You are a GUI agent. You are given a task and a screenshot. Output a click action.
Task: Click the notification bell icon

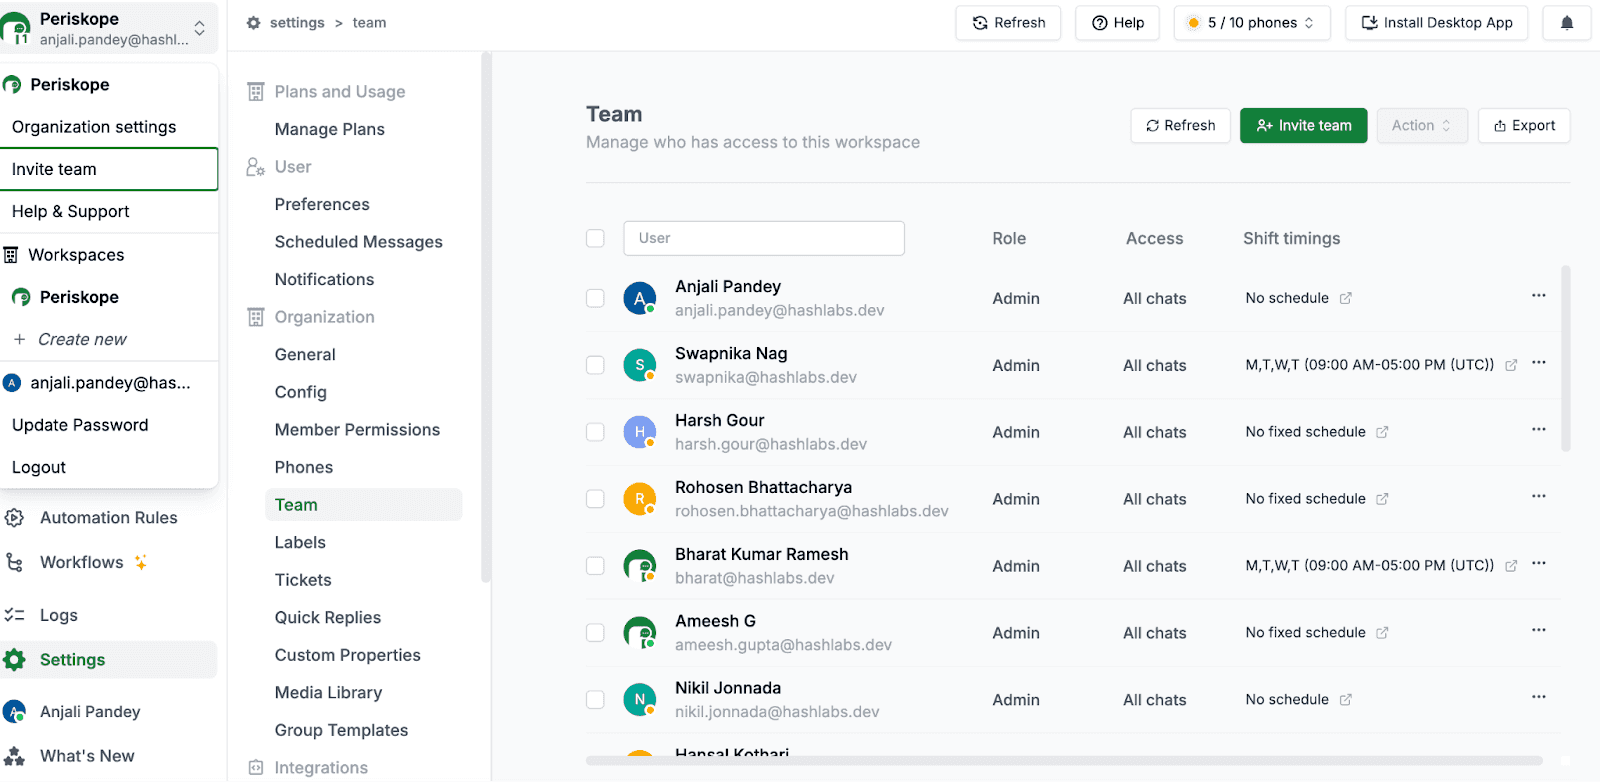pos(1567,23)
